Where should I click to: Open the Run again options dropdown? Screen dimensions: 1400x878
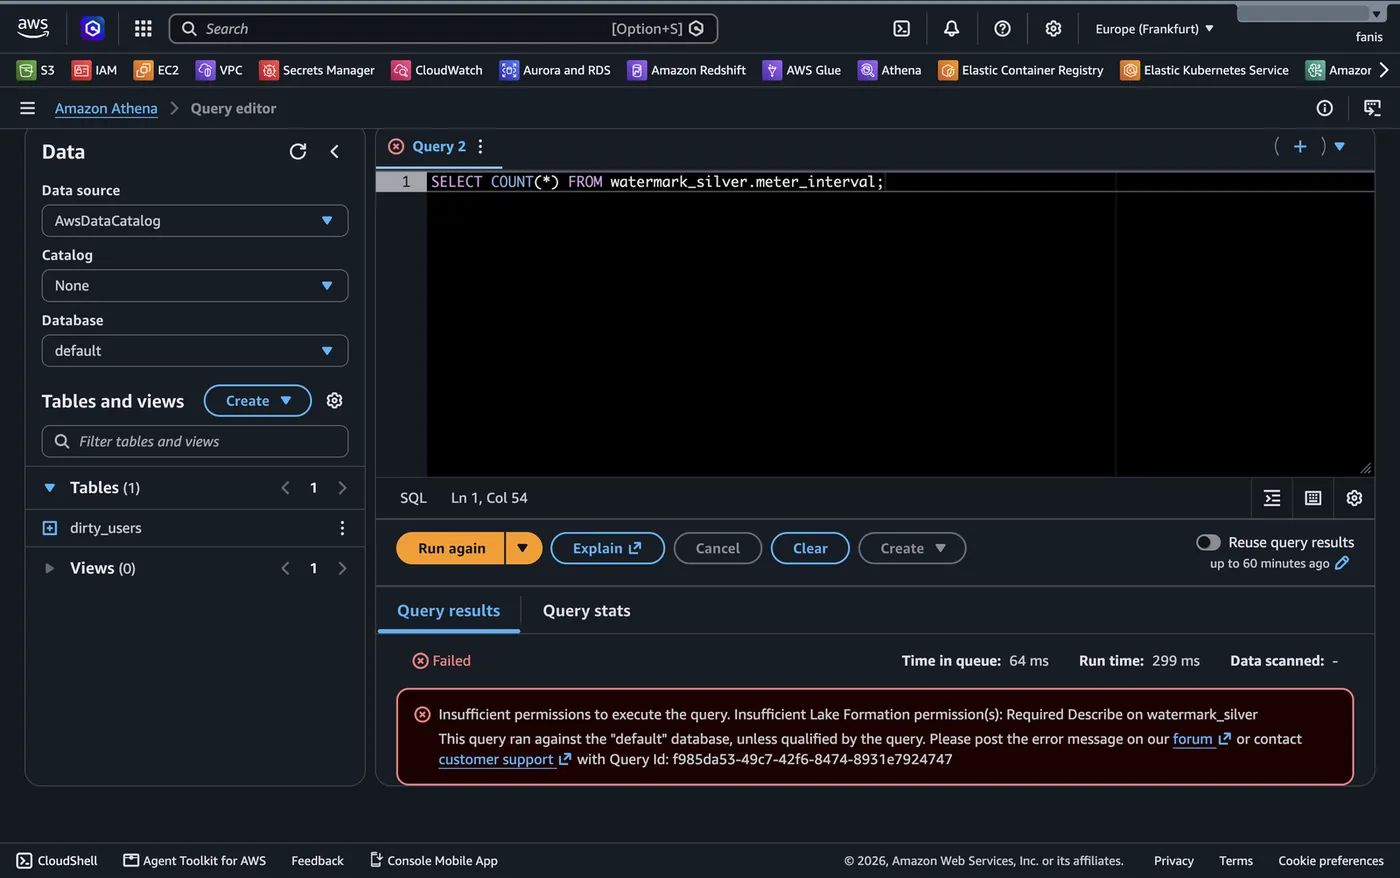[x=523, y=548]
